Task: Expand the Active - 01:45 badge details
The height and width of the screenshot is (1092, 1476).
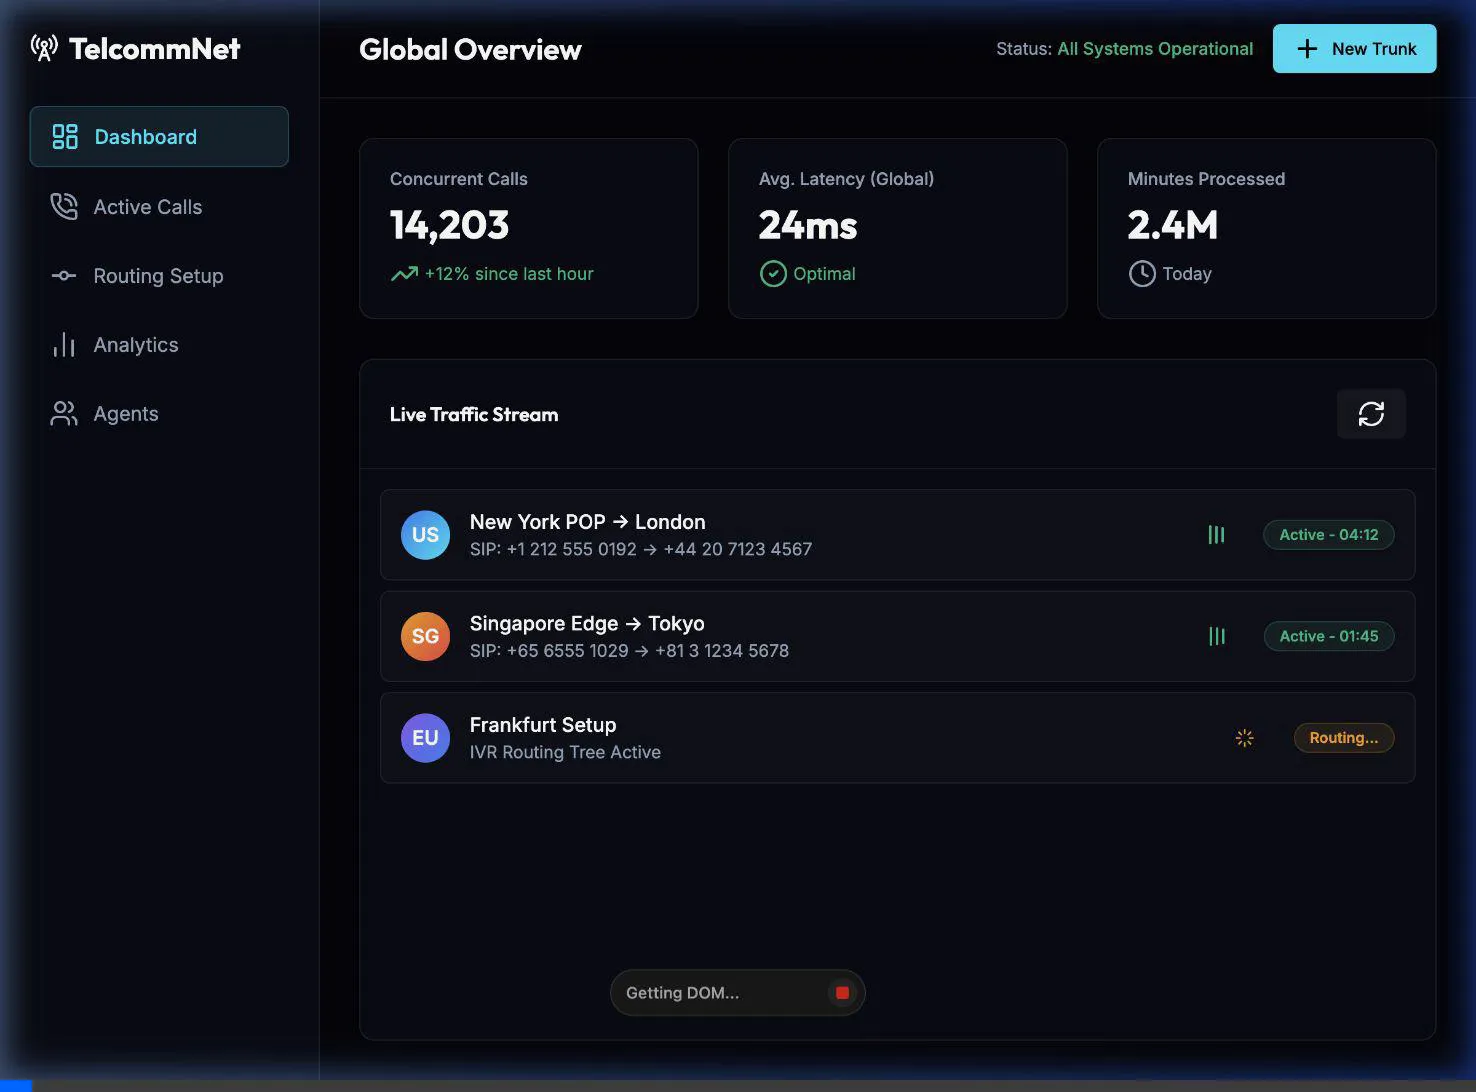Action: (1328, 636)
